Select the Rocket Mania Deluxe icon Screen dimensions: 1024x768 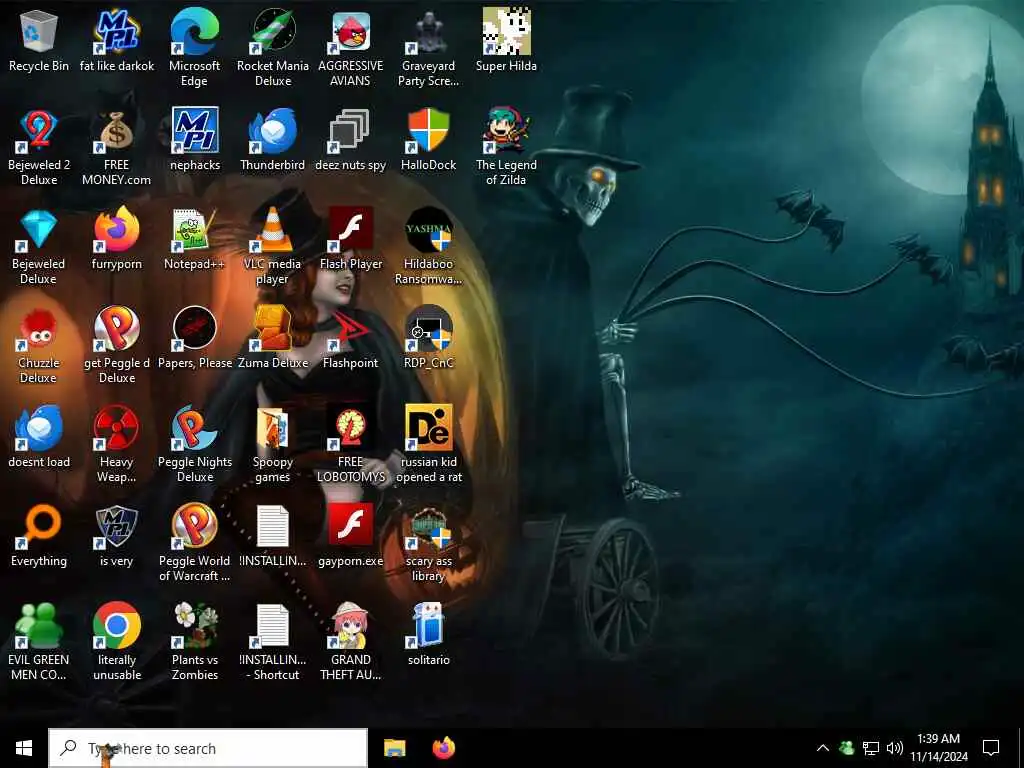pyautogui.click(x=273, y=33)
